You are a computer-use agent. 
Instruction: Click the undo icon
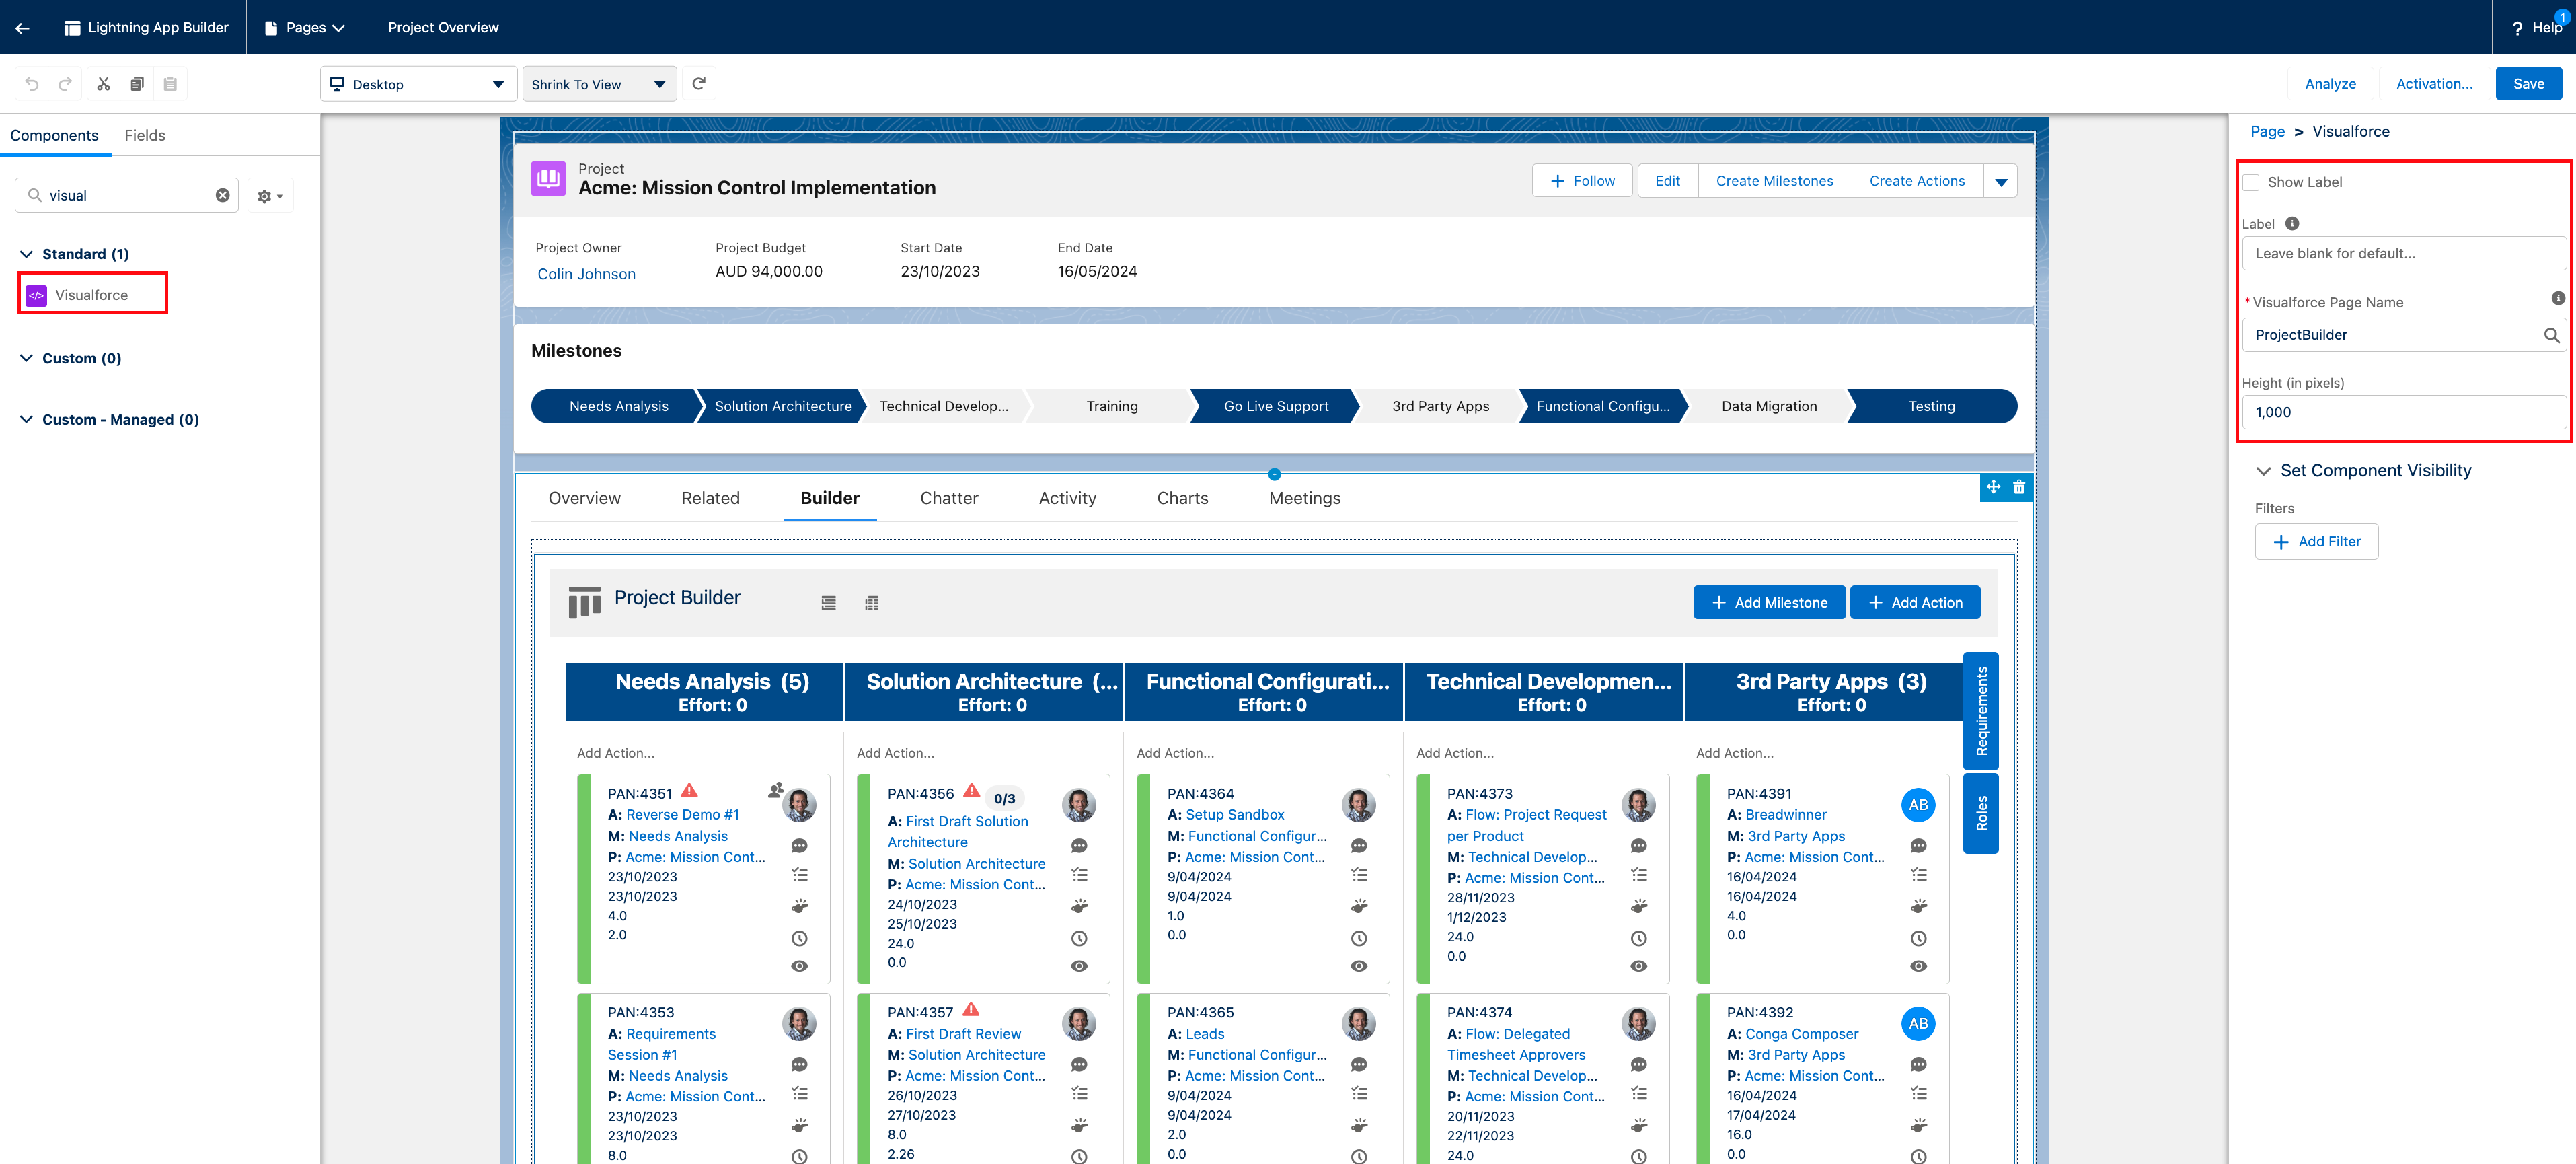point(32,84)
